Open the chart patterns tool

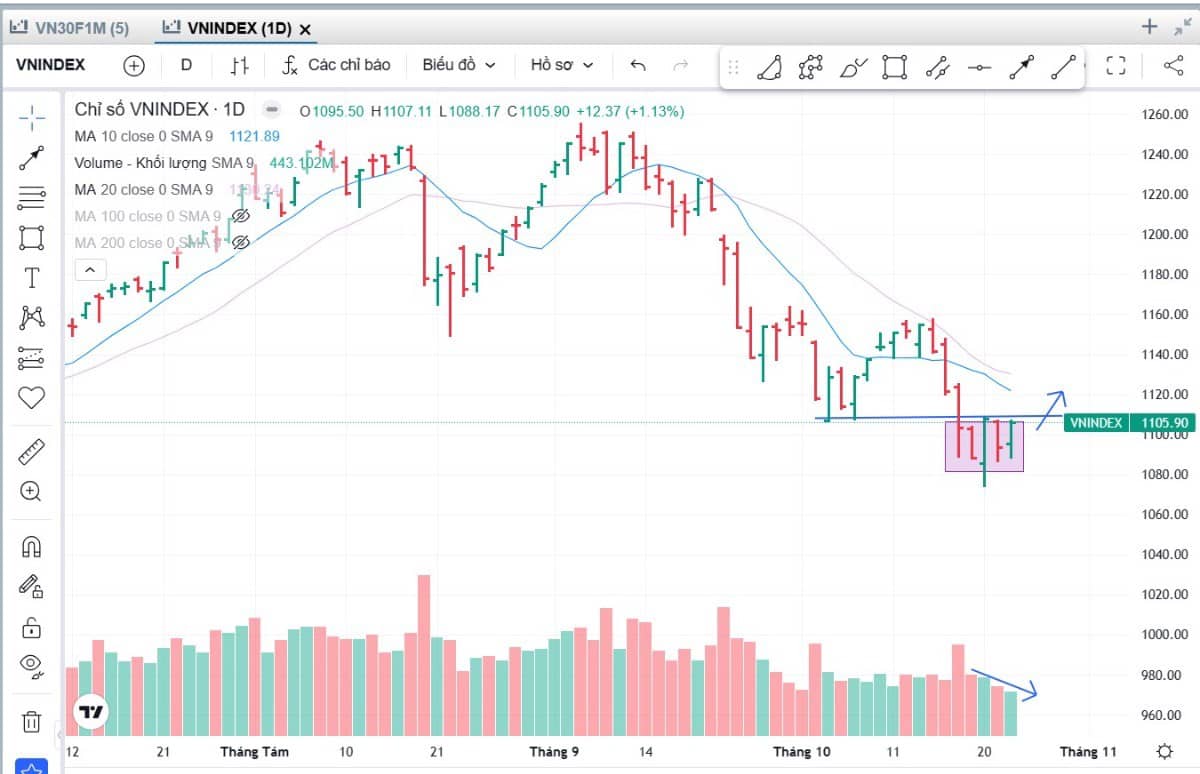point(32,318)
